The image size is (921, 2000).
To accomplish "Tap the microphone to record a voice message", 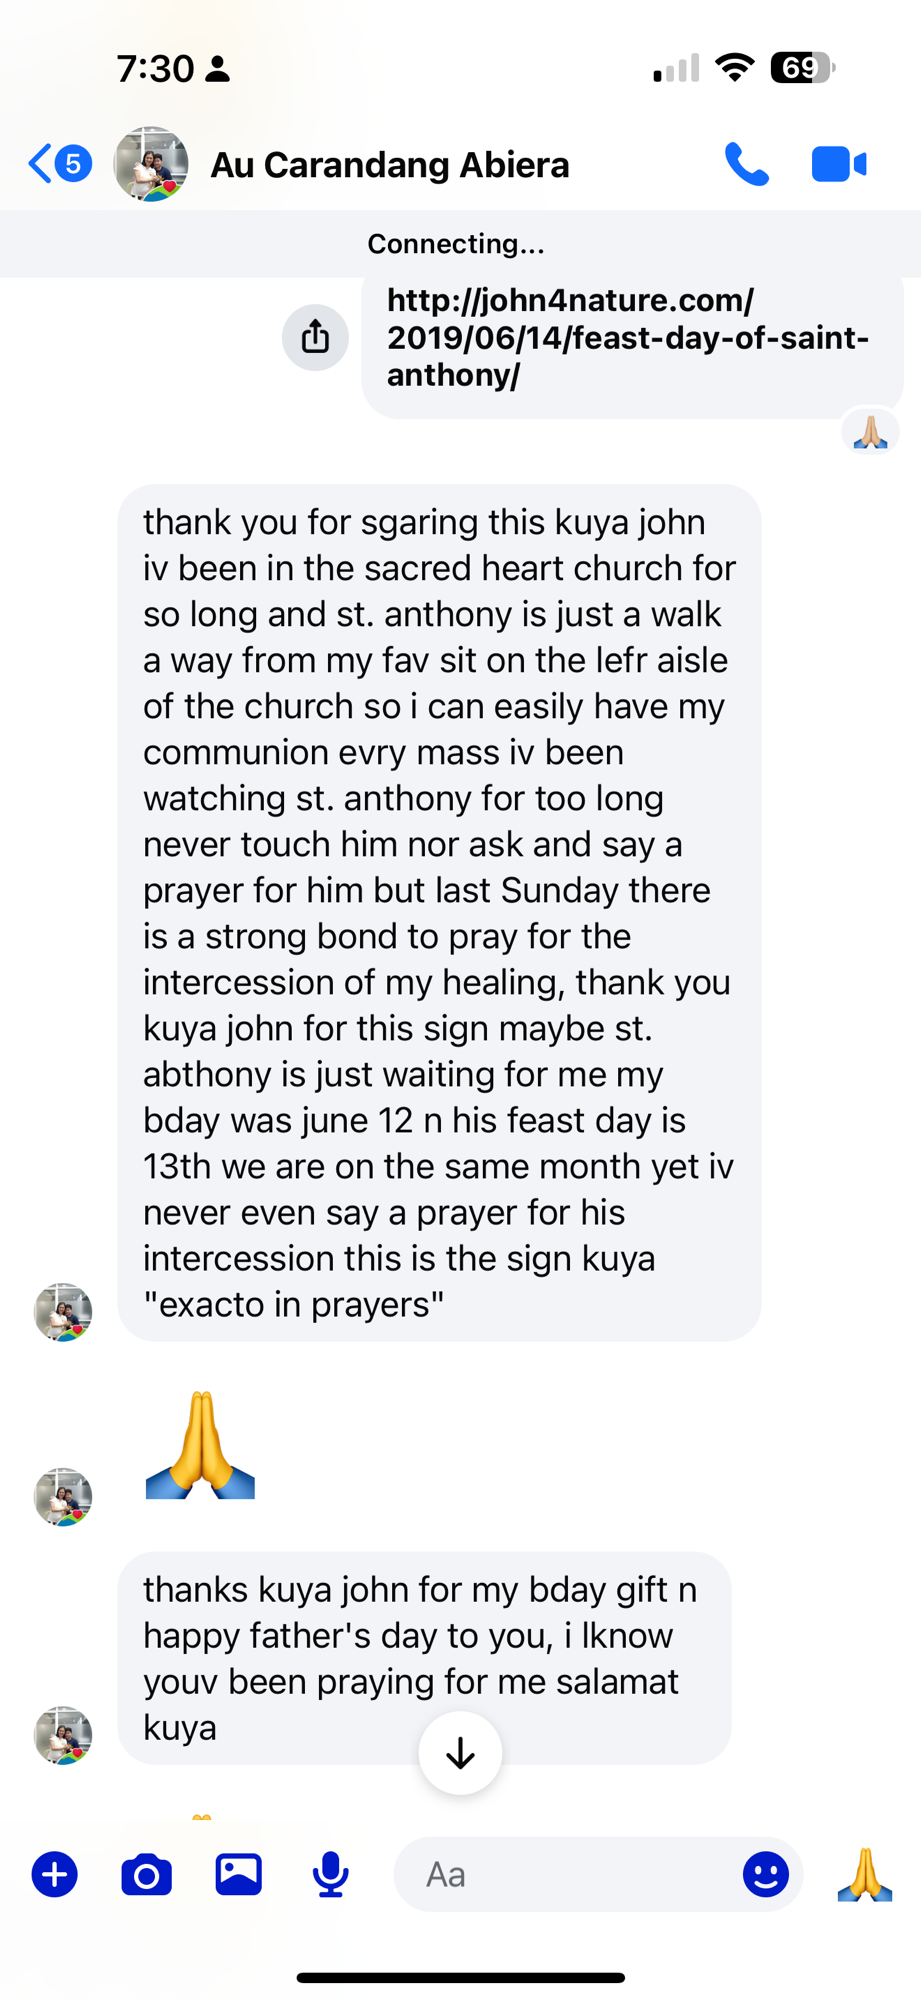I will click(x=330, y=1874).
